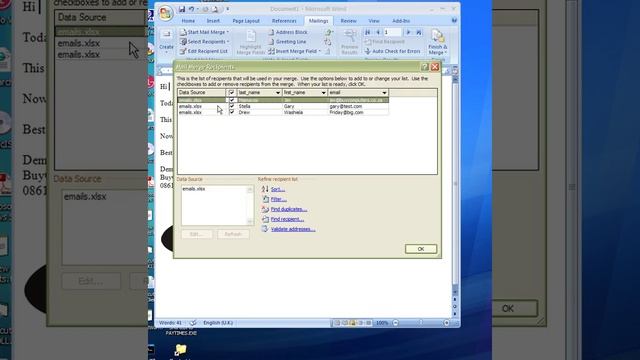Click the Filter icon in Refine recipient list
Viewport: 640px width, 360px height.
pyautogui.click(x=265, y=199)
